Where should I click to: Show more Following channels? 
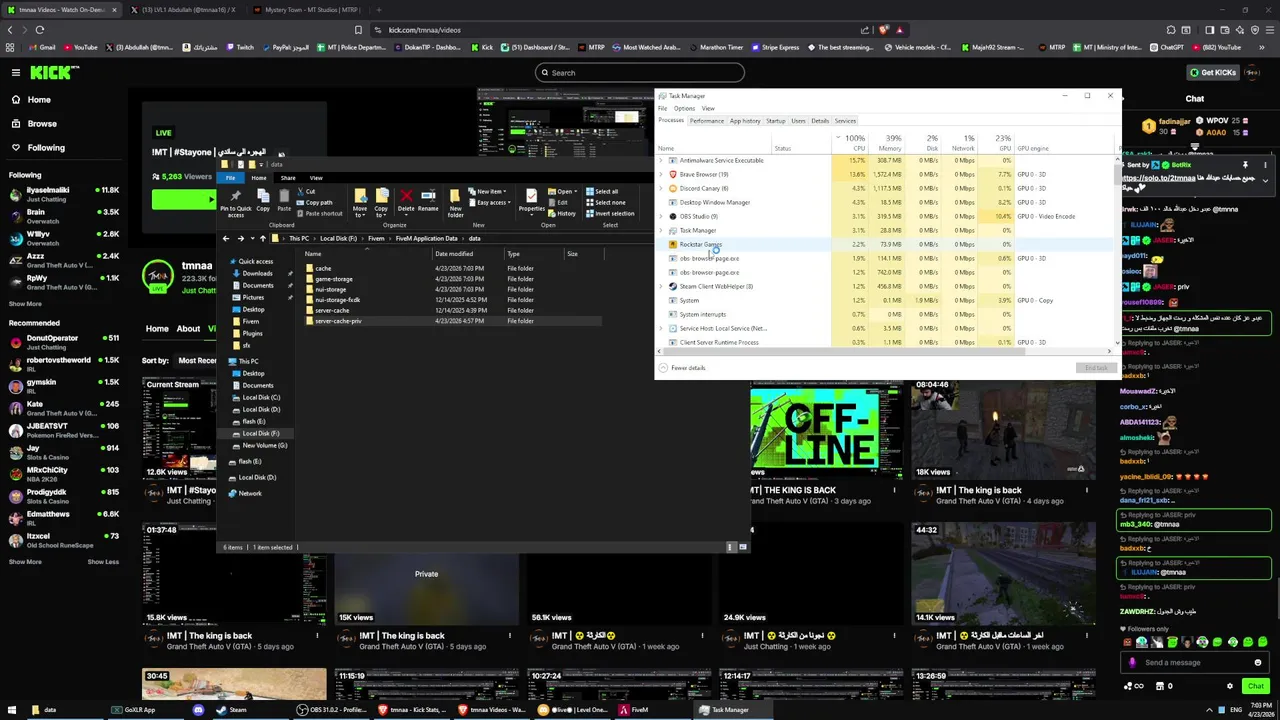26,304
